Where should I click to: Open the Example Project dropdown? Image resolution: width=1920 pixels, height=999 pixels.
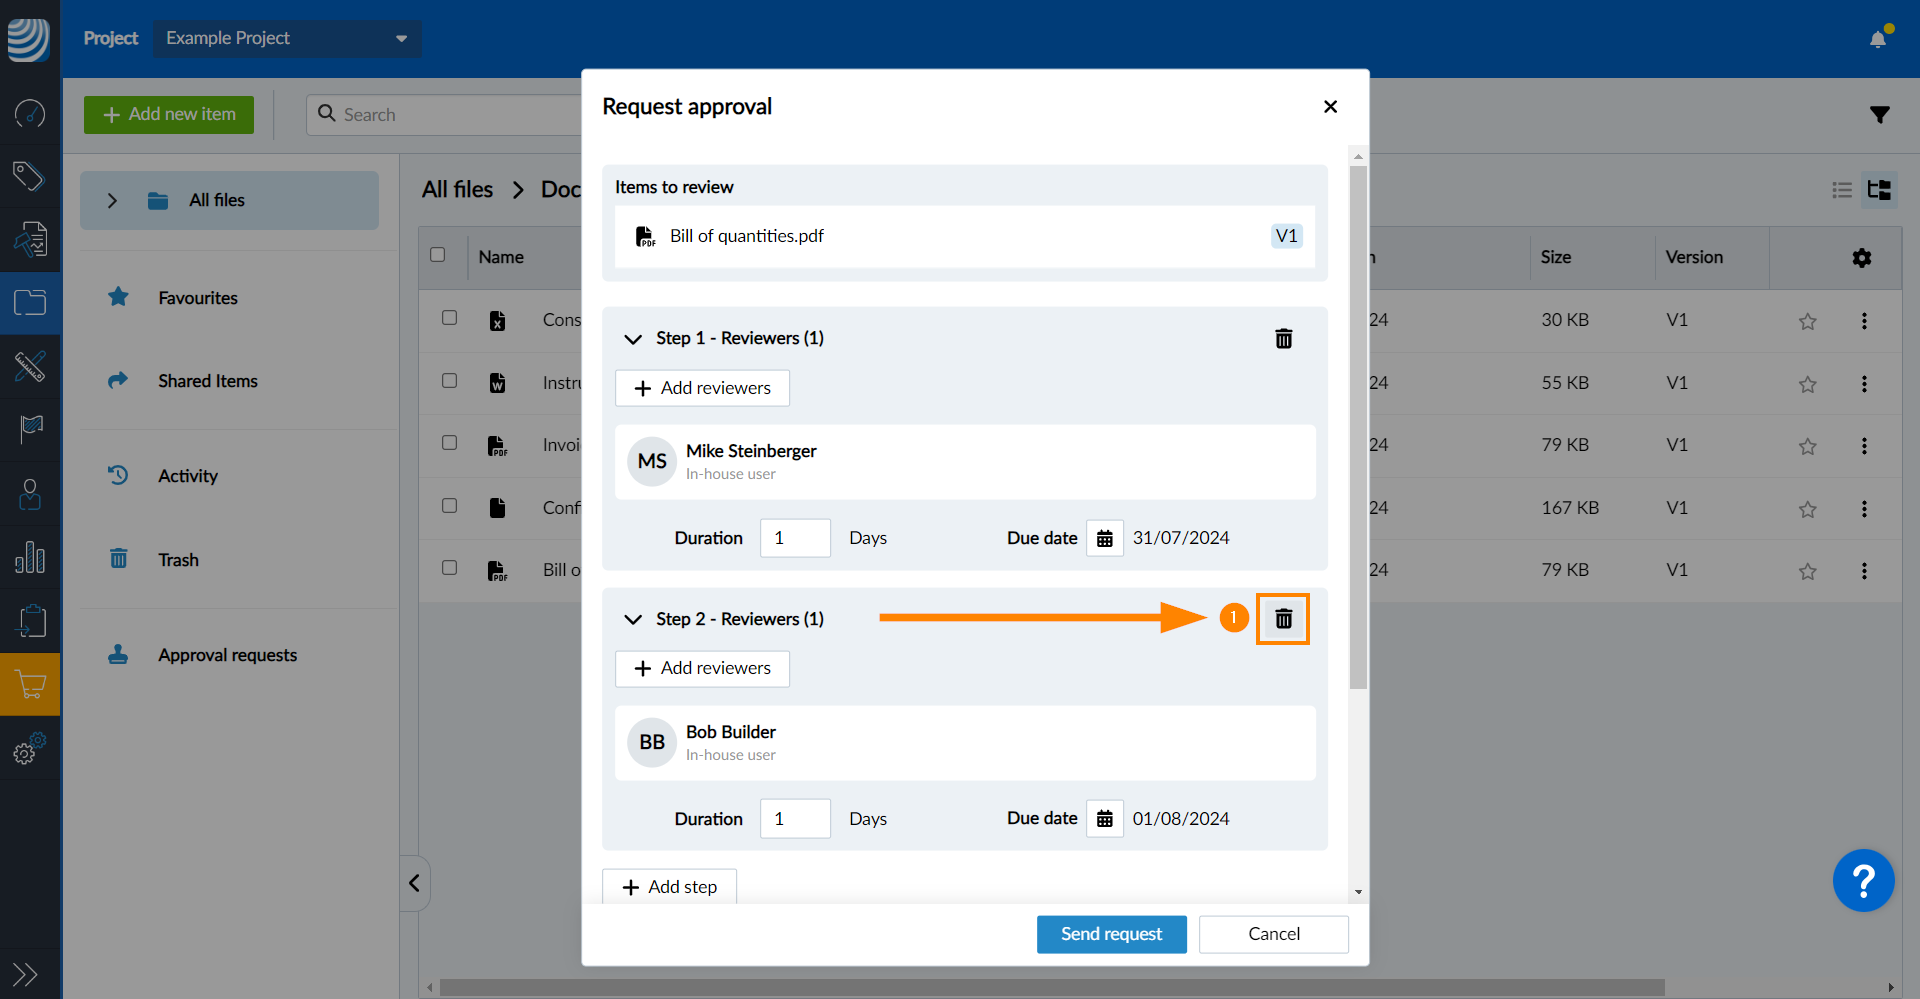[x=287, y=38]
